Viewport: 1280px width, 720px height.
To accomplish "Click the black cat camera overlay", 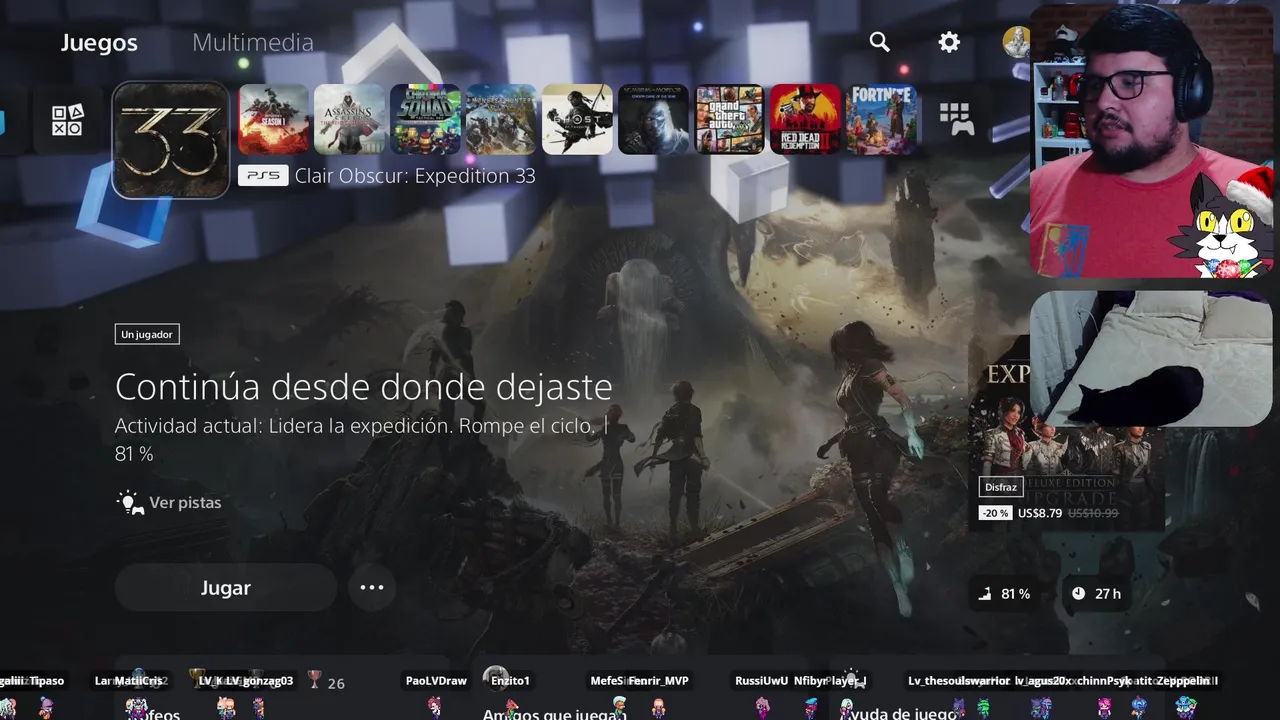I will pos(1151,359).
